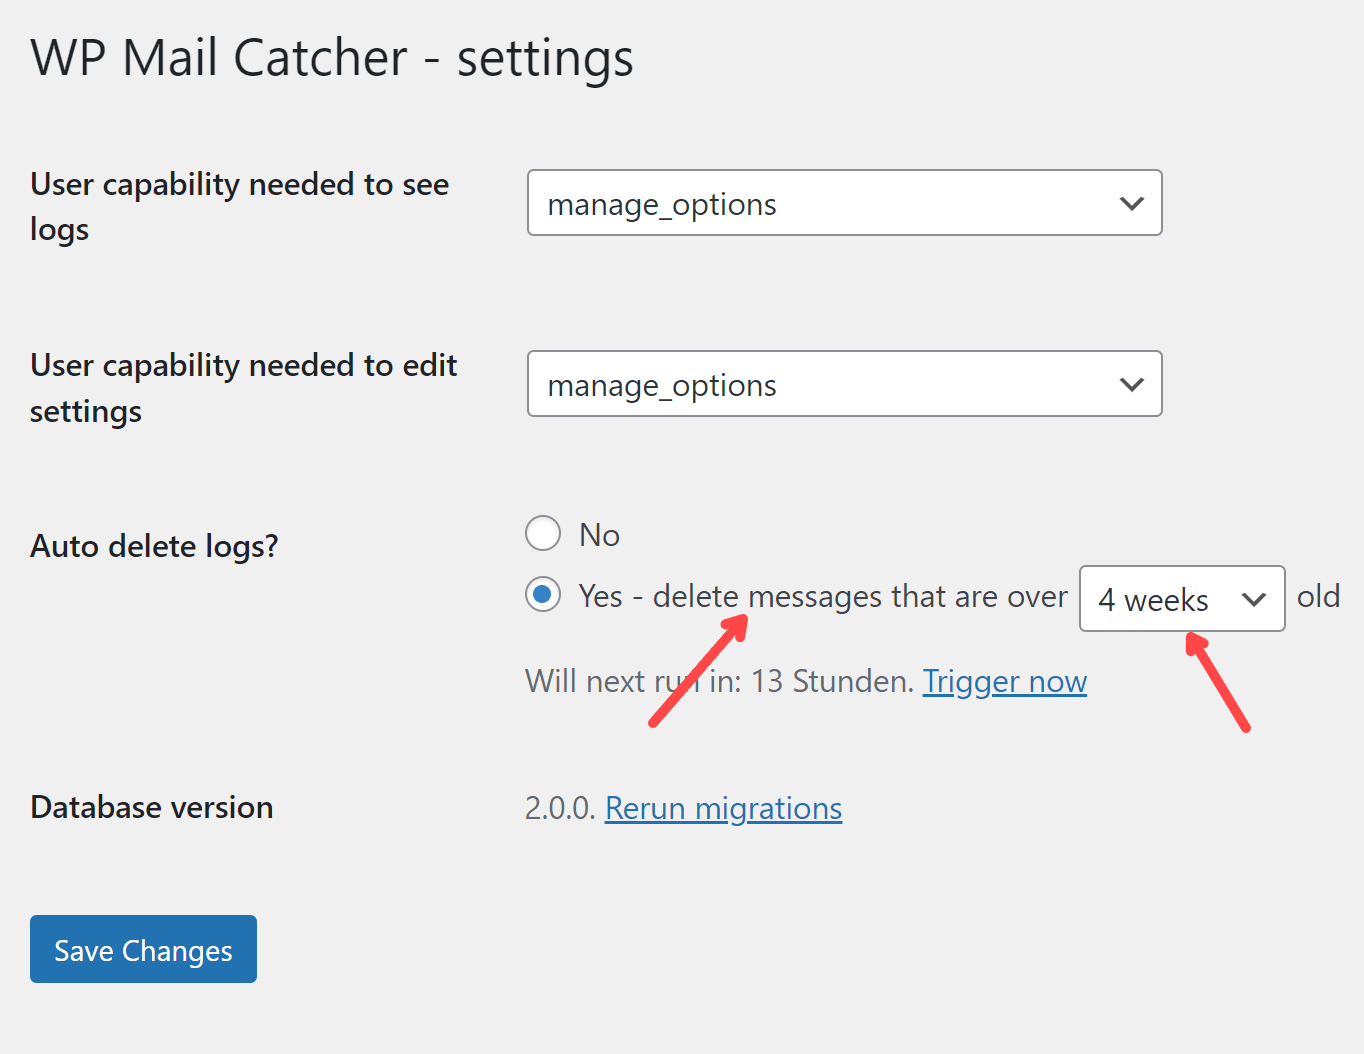
Task: Click the "Trigger now" link
Action: pyautogui.click(x=1004, y=682)
